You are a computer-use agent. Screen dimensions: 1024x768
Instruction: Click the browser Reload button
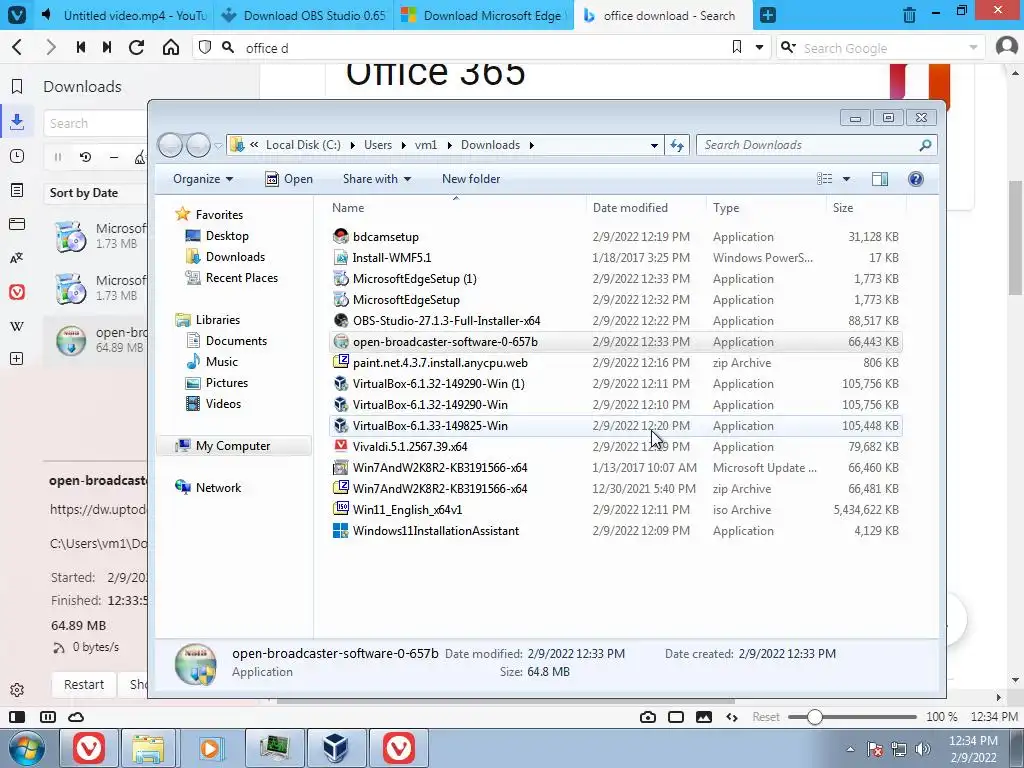pos(136,47)
